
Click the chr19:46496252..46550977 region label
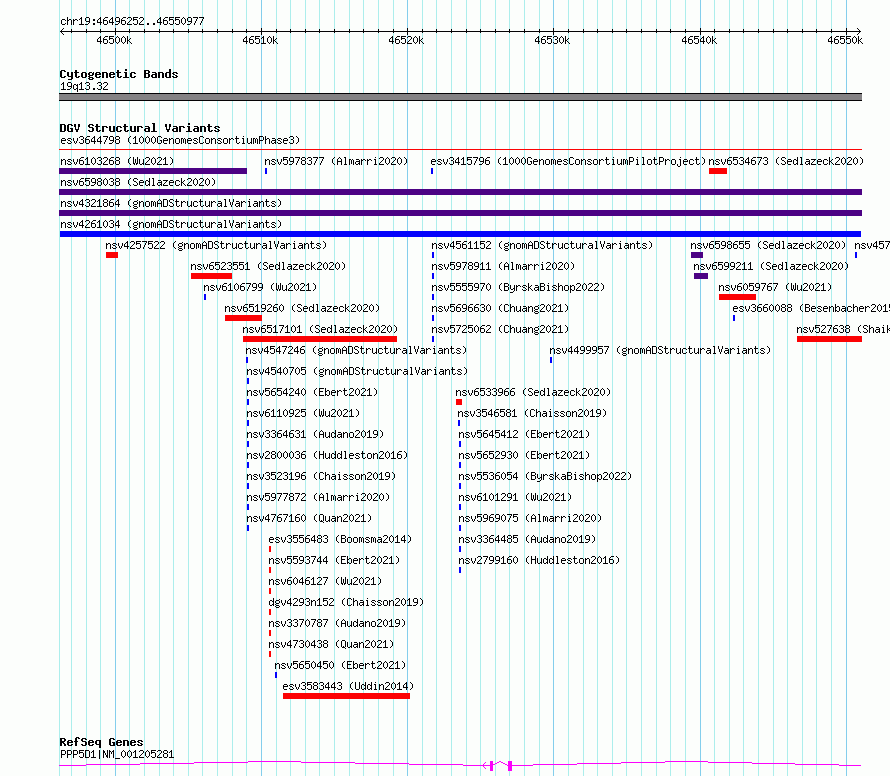click(x=132, y=21)
